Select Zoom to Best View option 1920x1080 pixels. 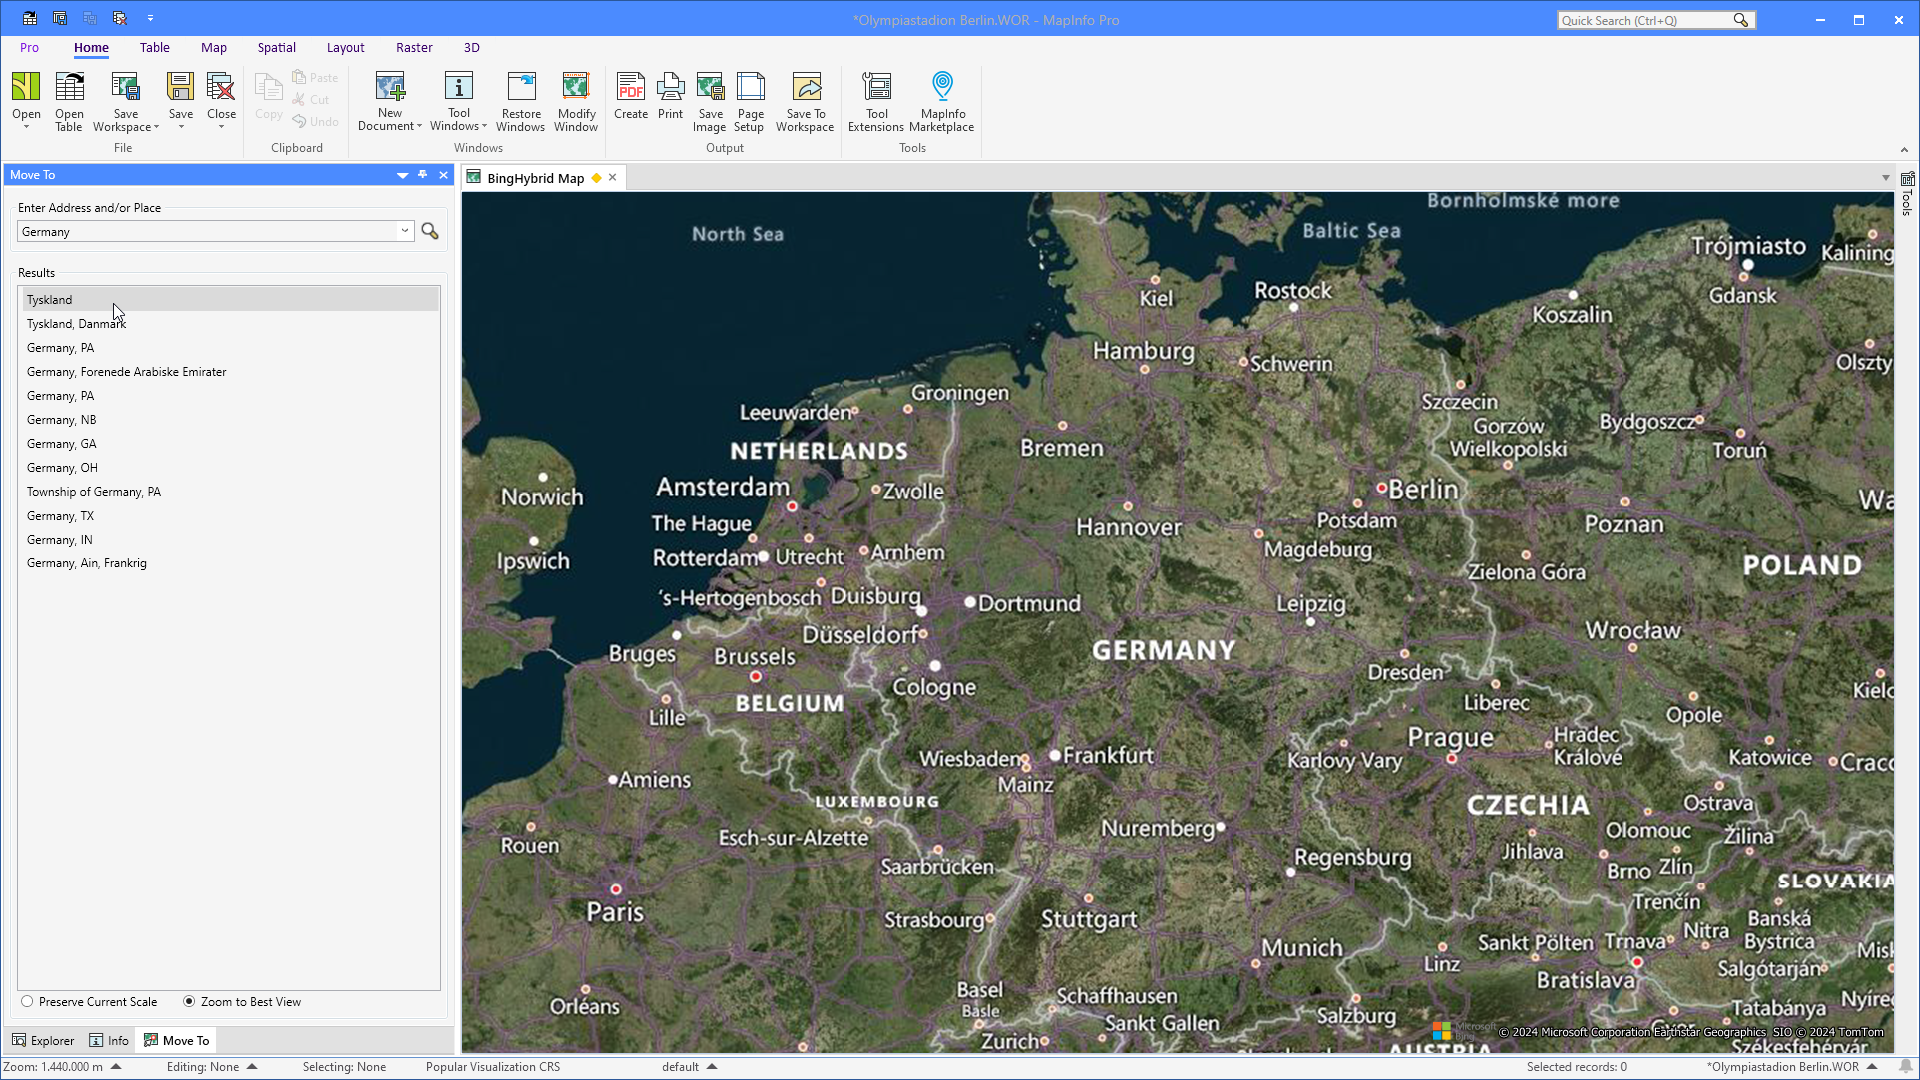189,1001
